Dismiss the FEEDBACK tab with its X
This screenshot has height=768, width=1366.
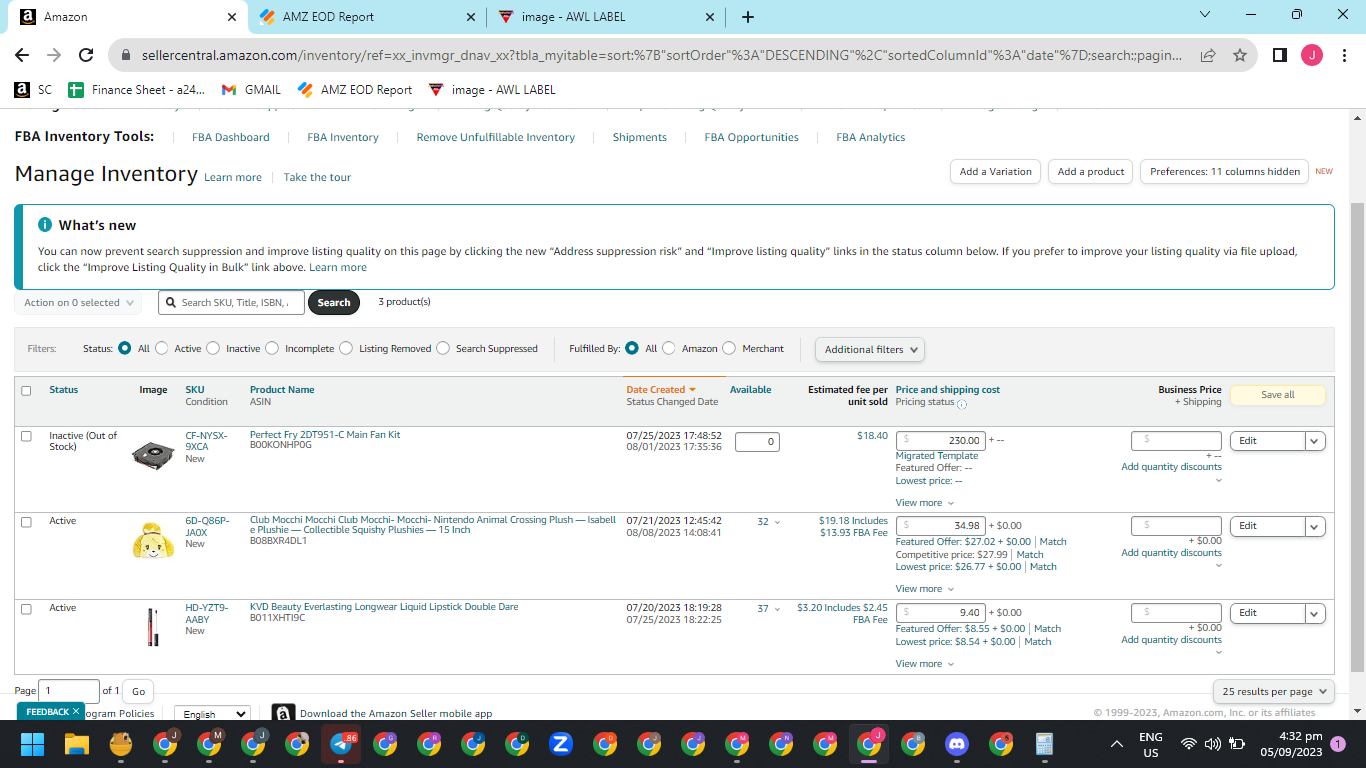(76, 712)
